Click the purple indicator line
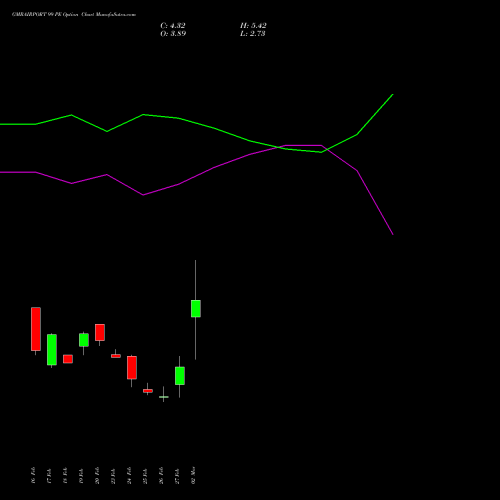This screenshot has width=500, height=500. click(x=213, y=168)
